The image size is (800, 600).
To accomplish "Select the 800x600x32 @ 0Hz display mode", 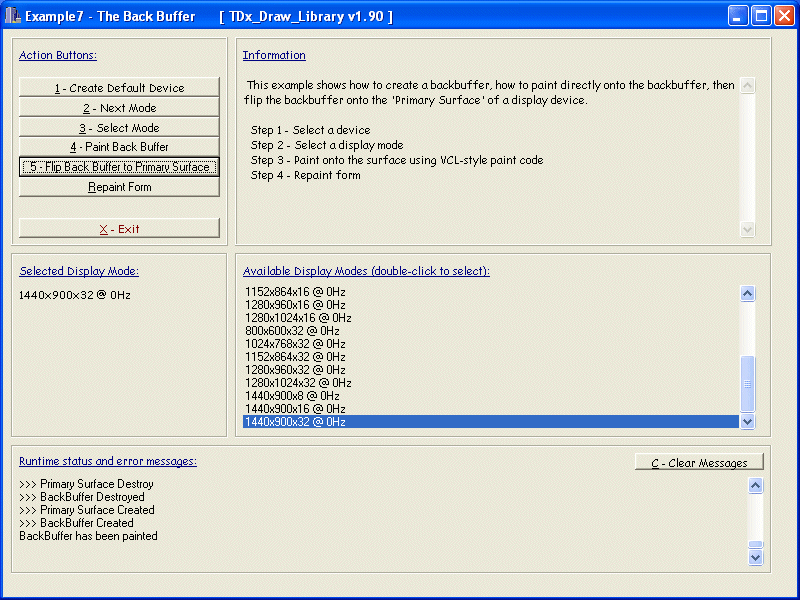I will click(x=292, y=331).
